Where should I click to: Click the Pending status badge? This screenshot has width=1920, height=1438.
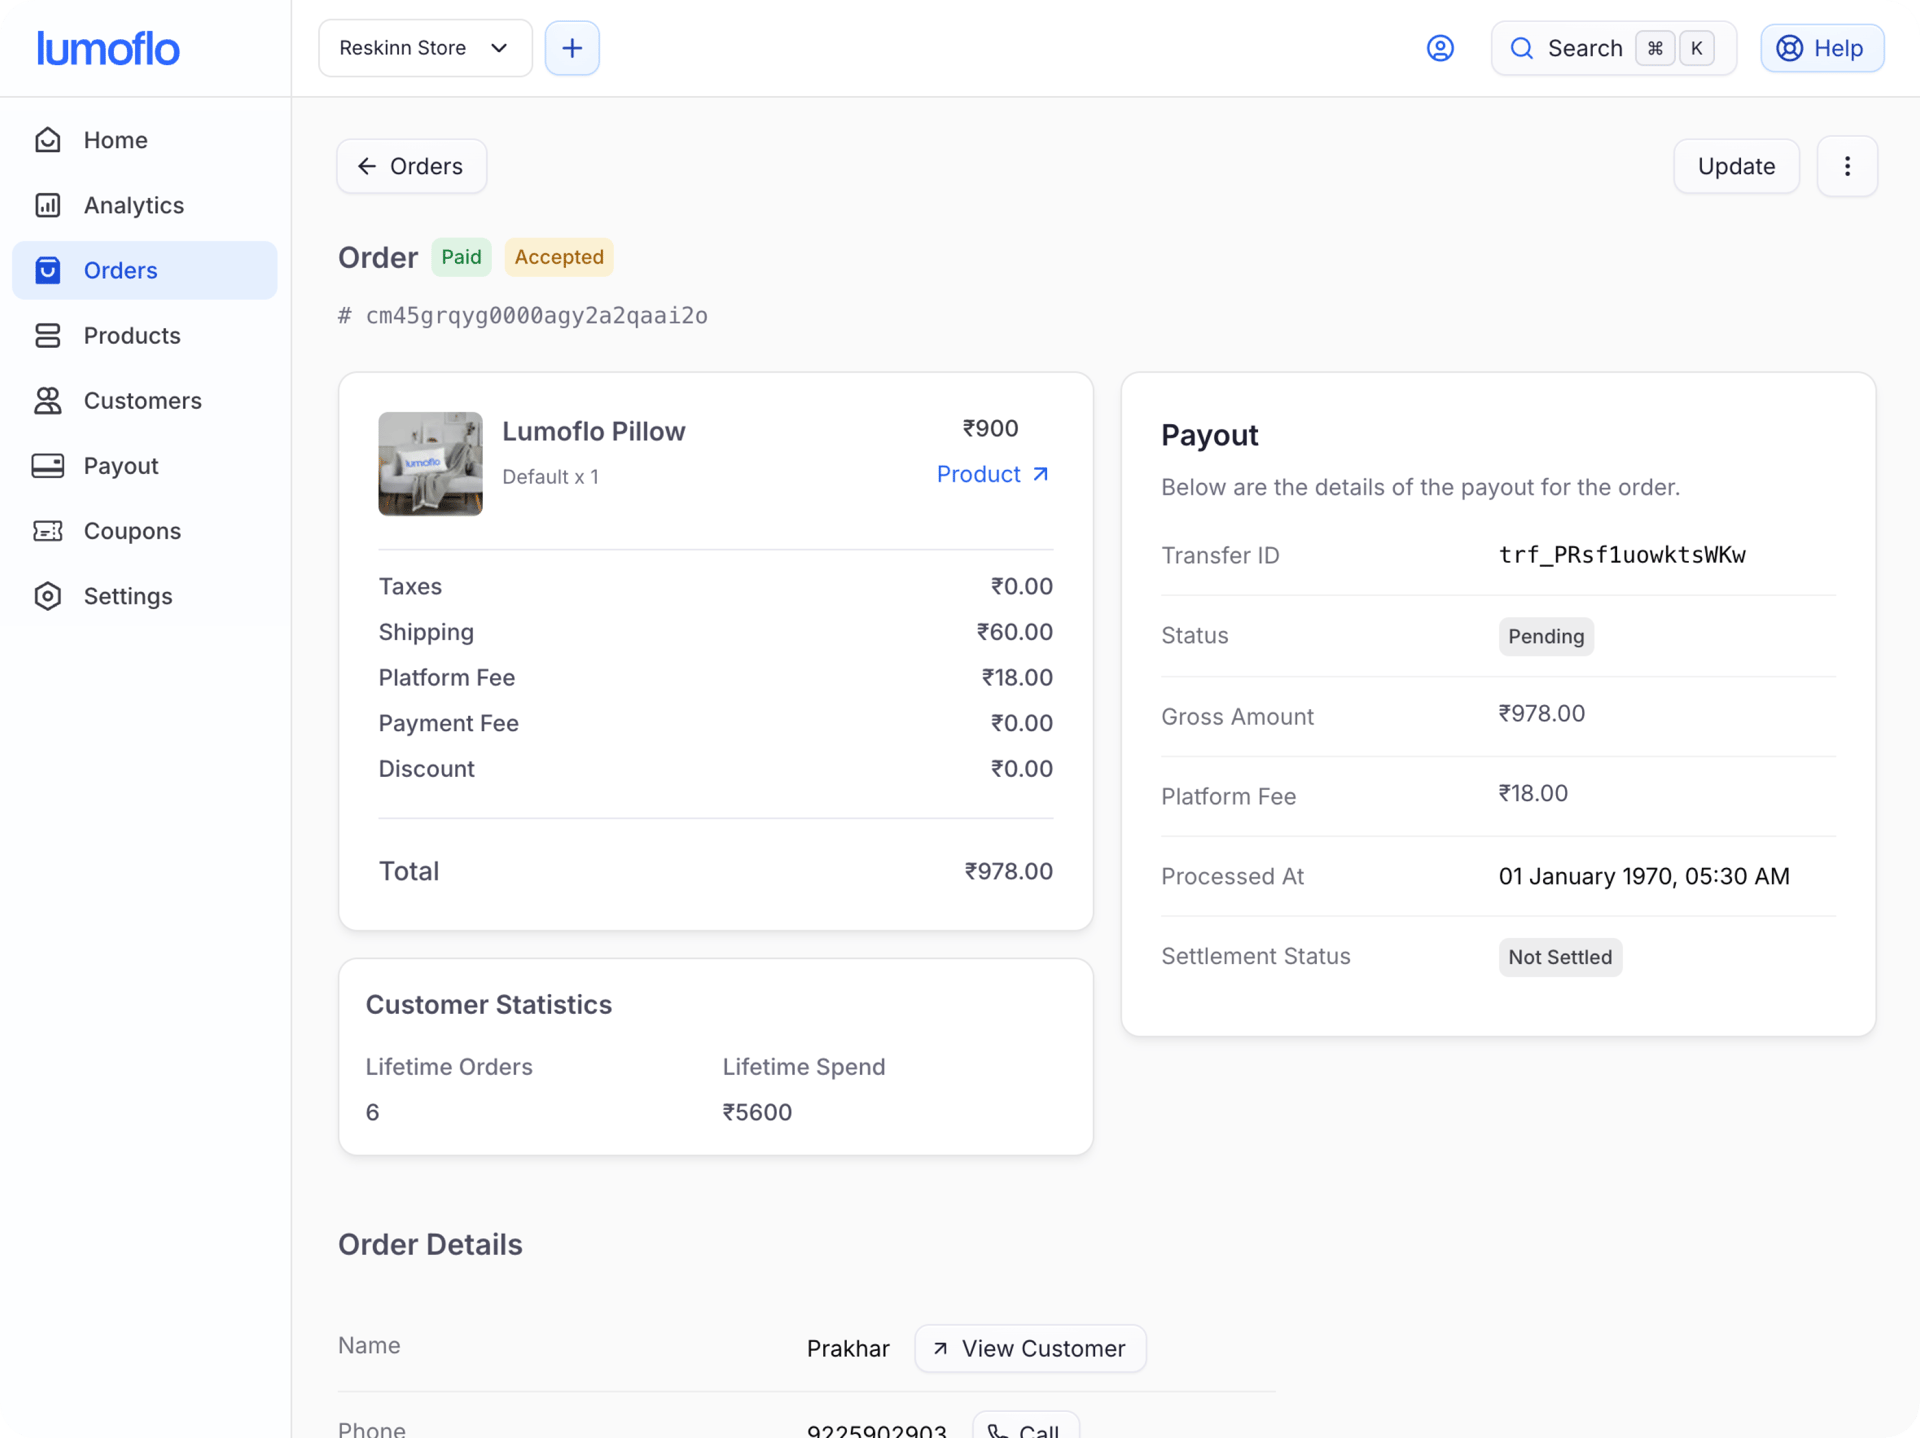point(1546,636)
